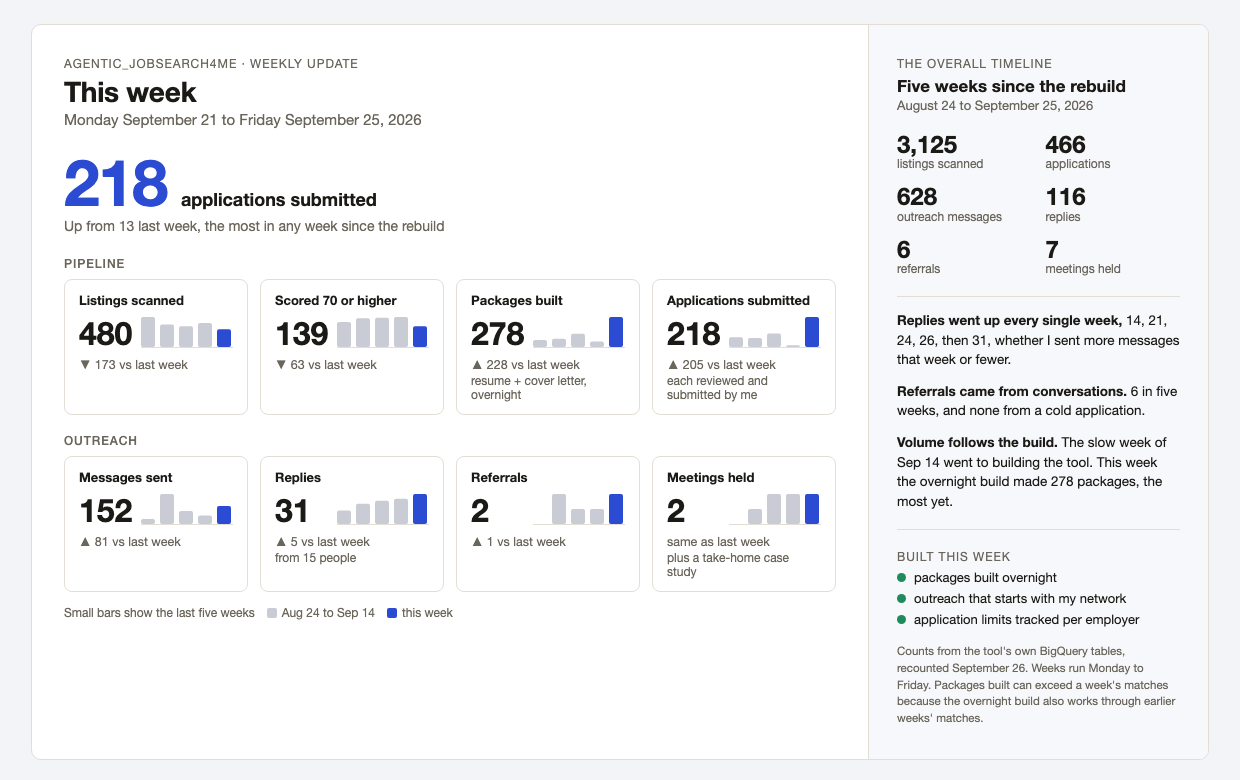Click '▼ 63 vs last week' text
The height and width of the screenshot is (780, 1240).
[325, 365]
